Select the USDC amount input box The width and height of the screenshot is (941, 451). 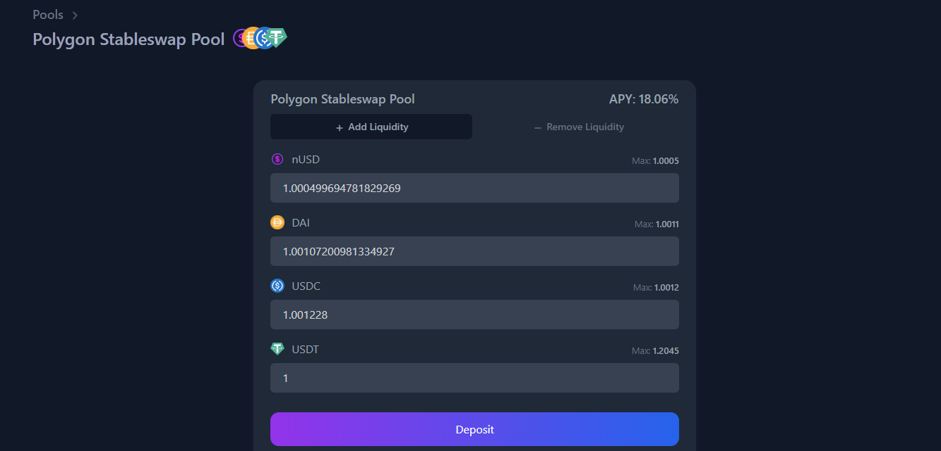tap(474, 315)
